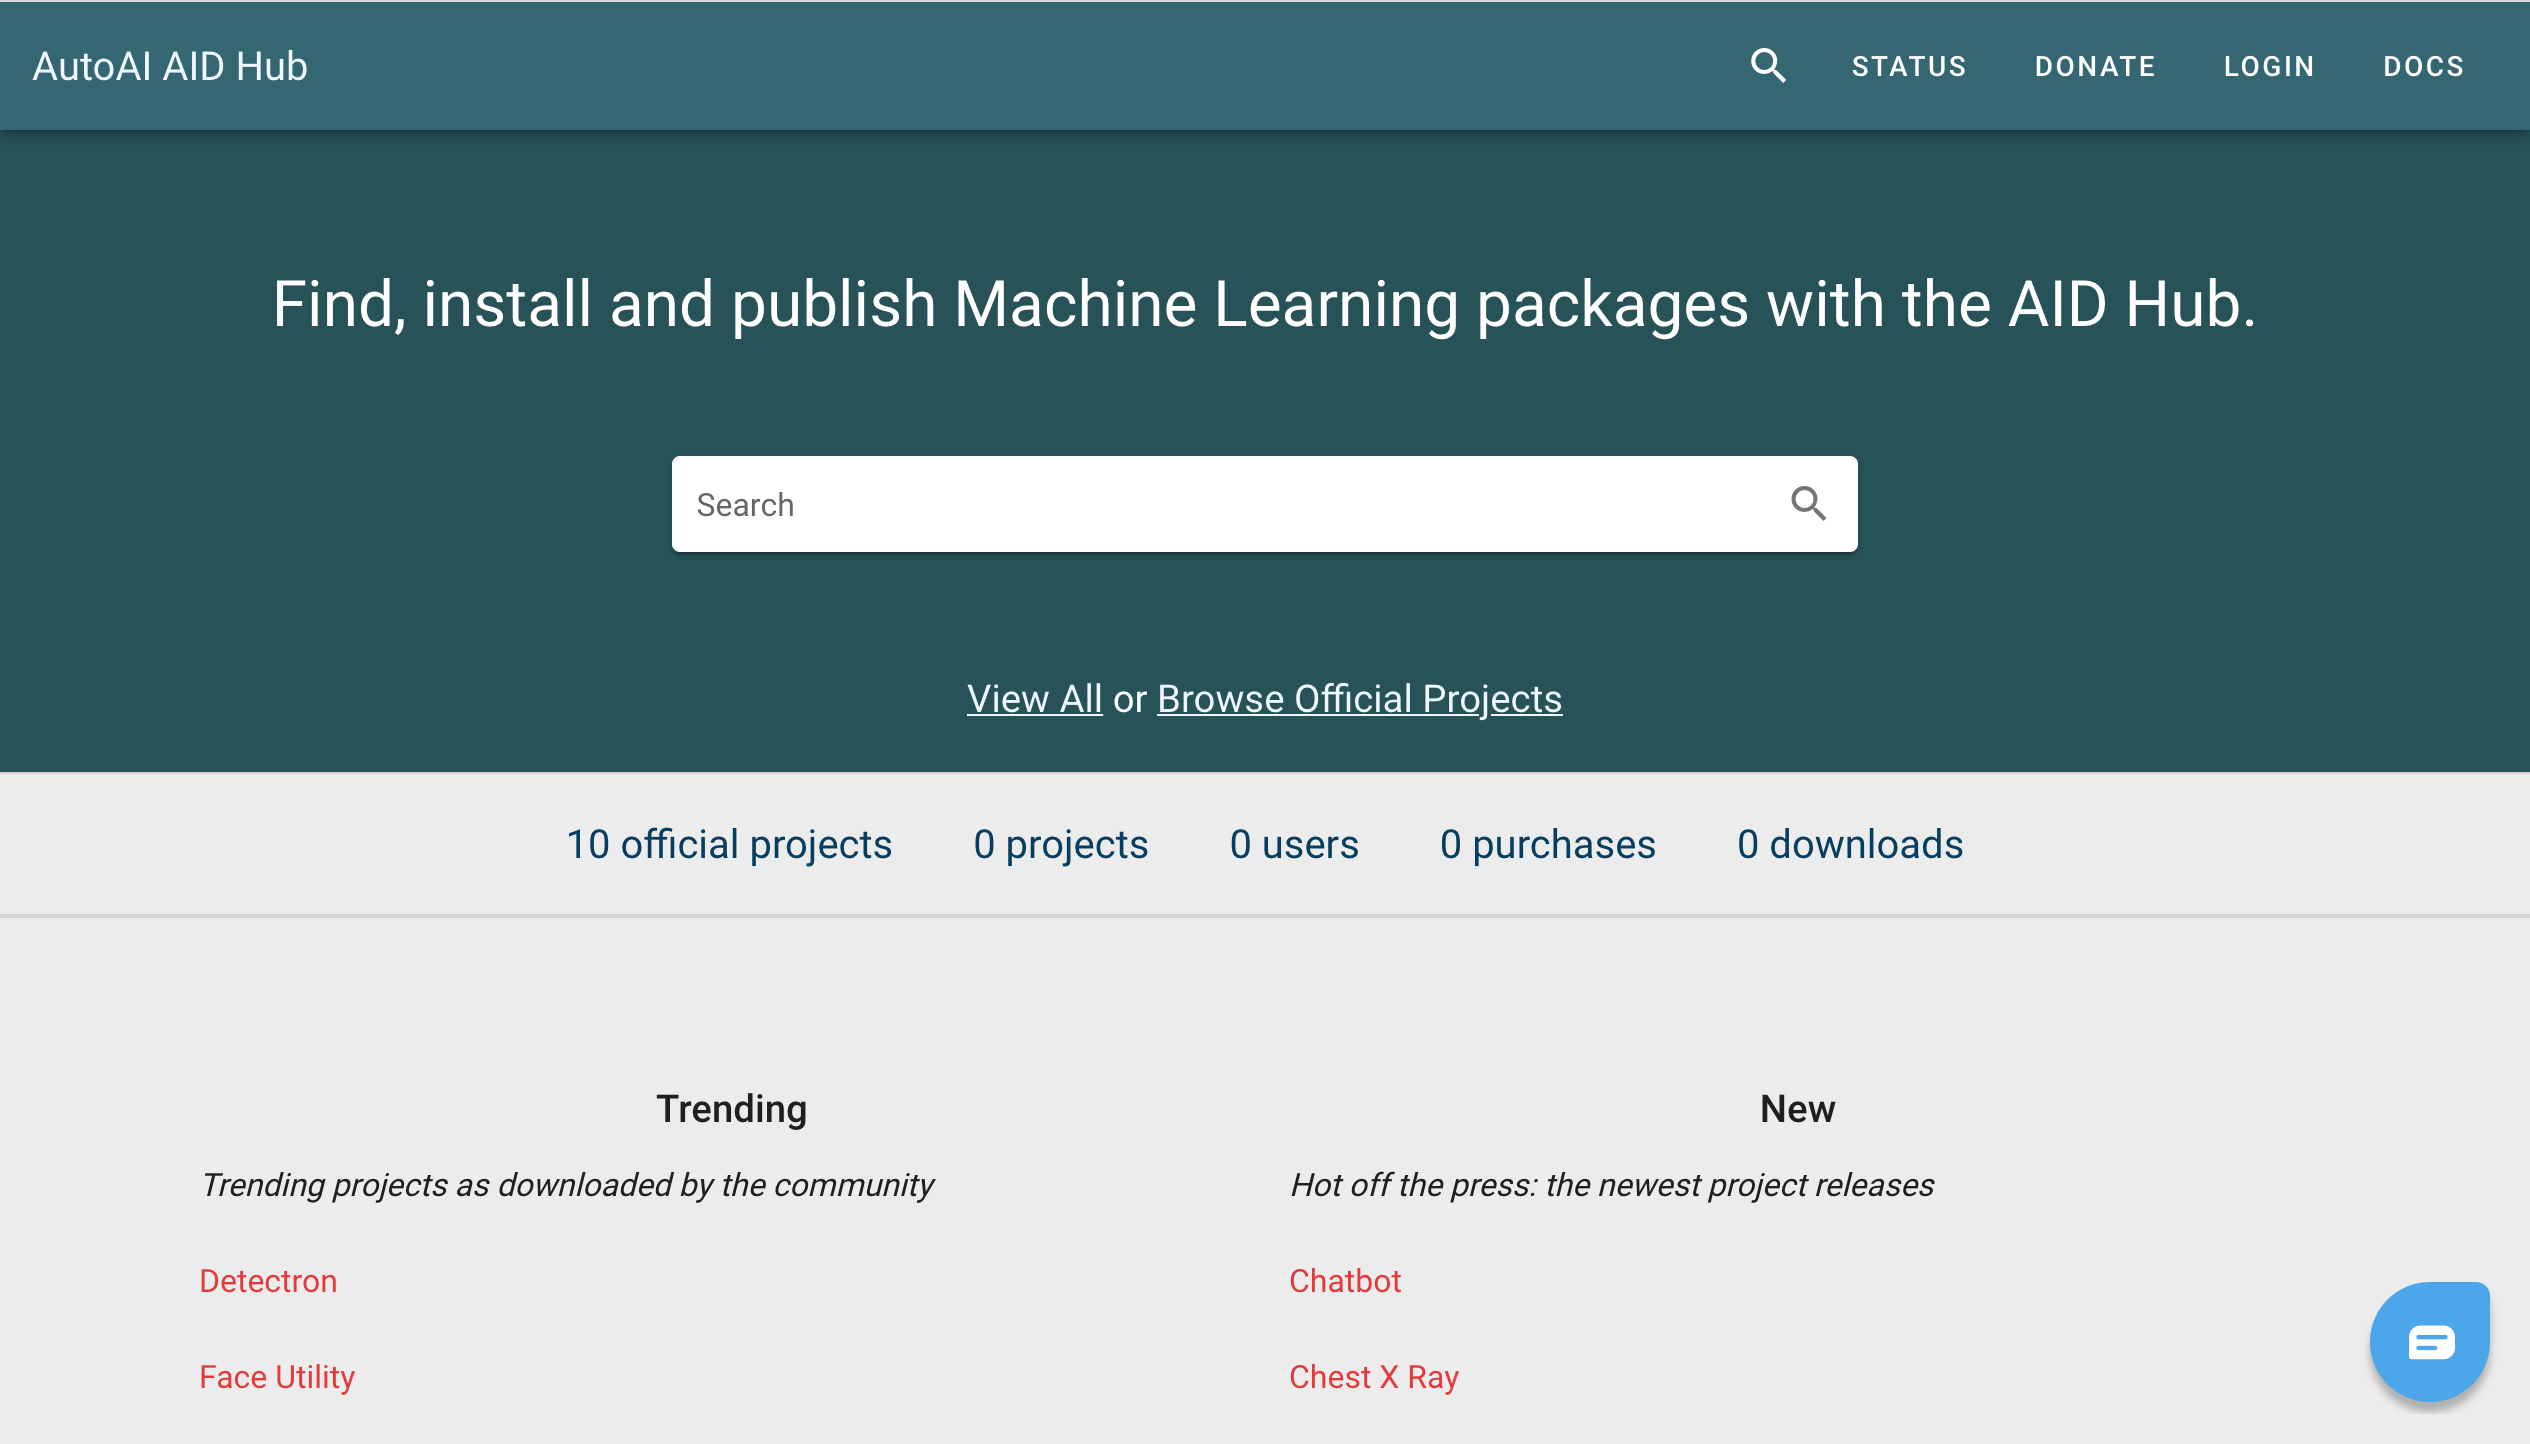Image resolution: width=2530 pixels, height=1444 pixels.
Task: Click the '10 official projects' stat
Action: point(729,845)
